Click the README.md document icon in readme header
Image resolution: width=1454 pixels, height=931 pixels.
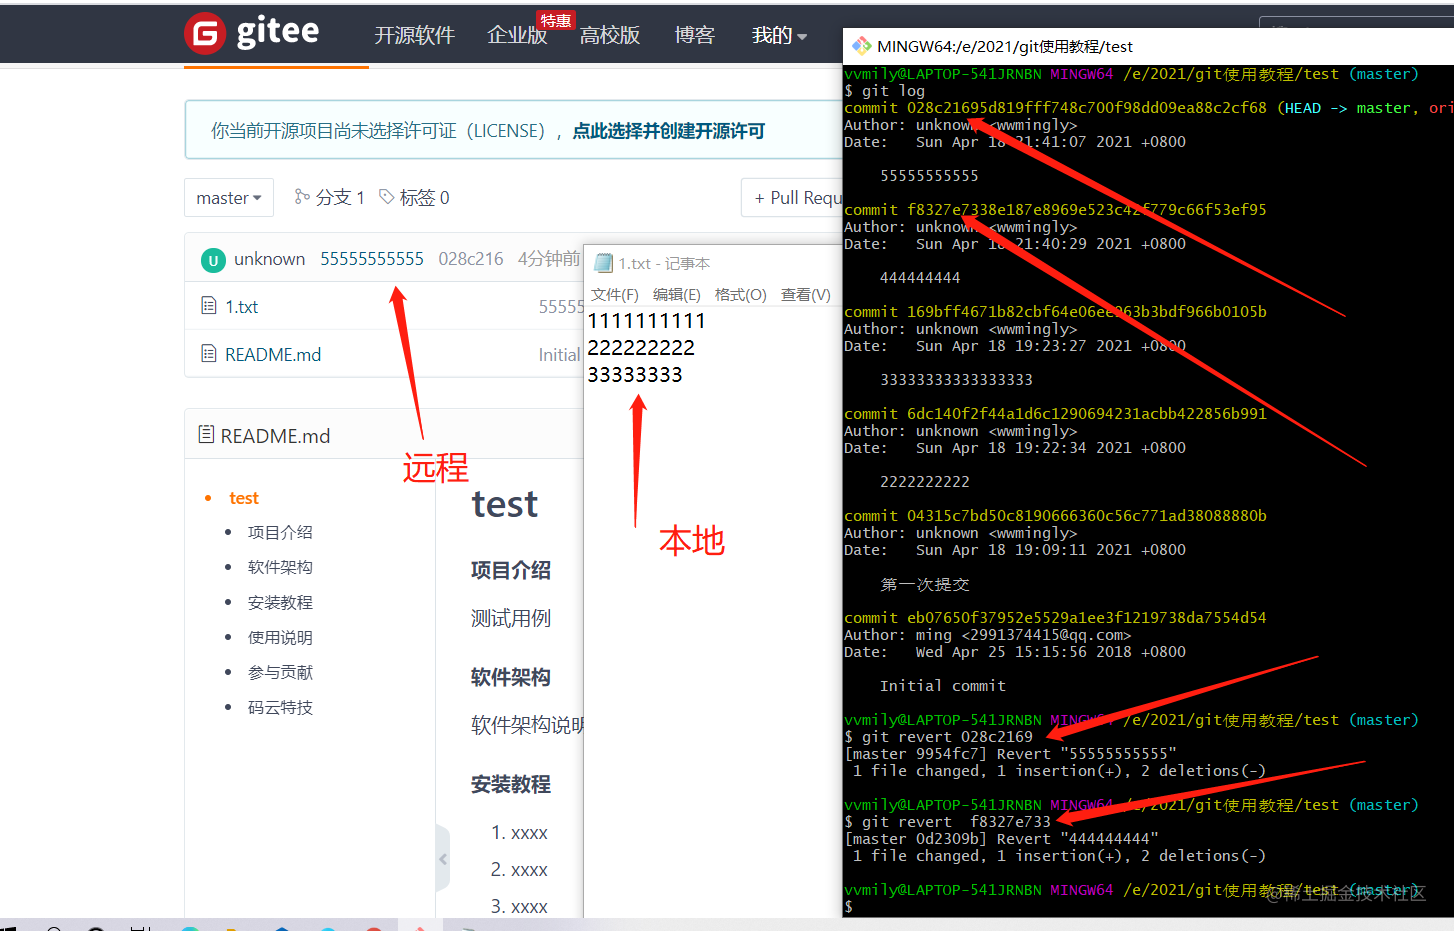click(206, 435)
